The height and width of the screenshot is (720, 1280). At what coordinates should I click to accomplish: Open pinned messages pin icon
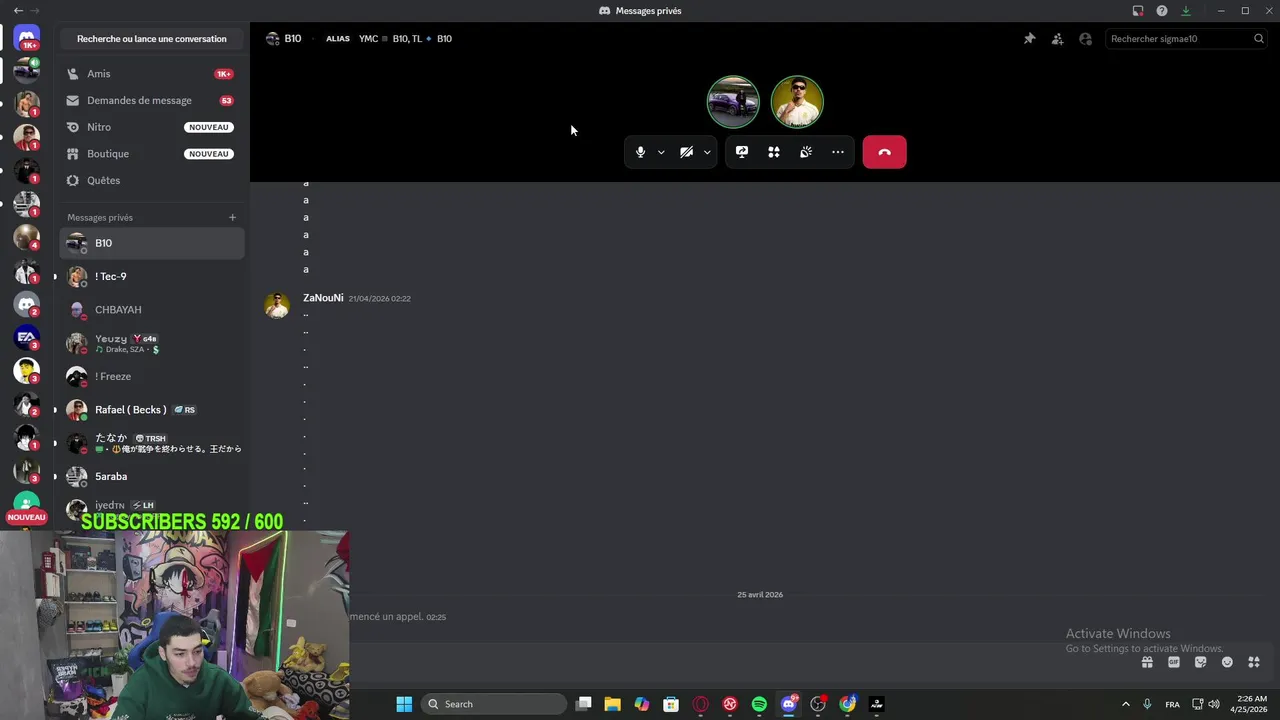[x=1029, y=39]
